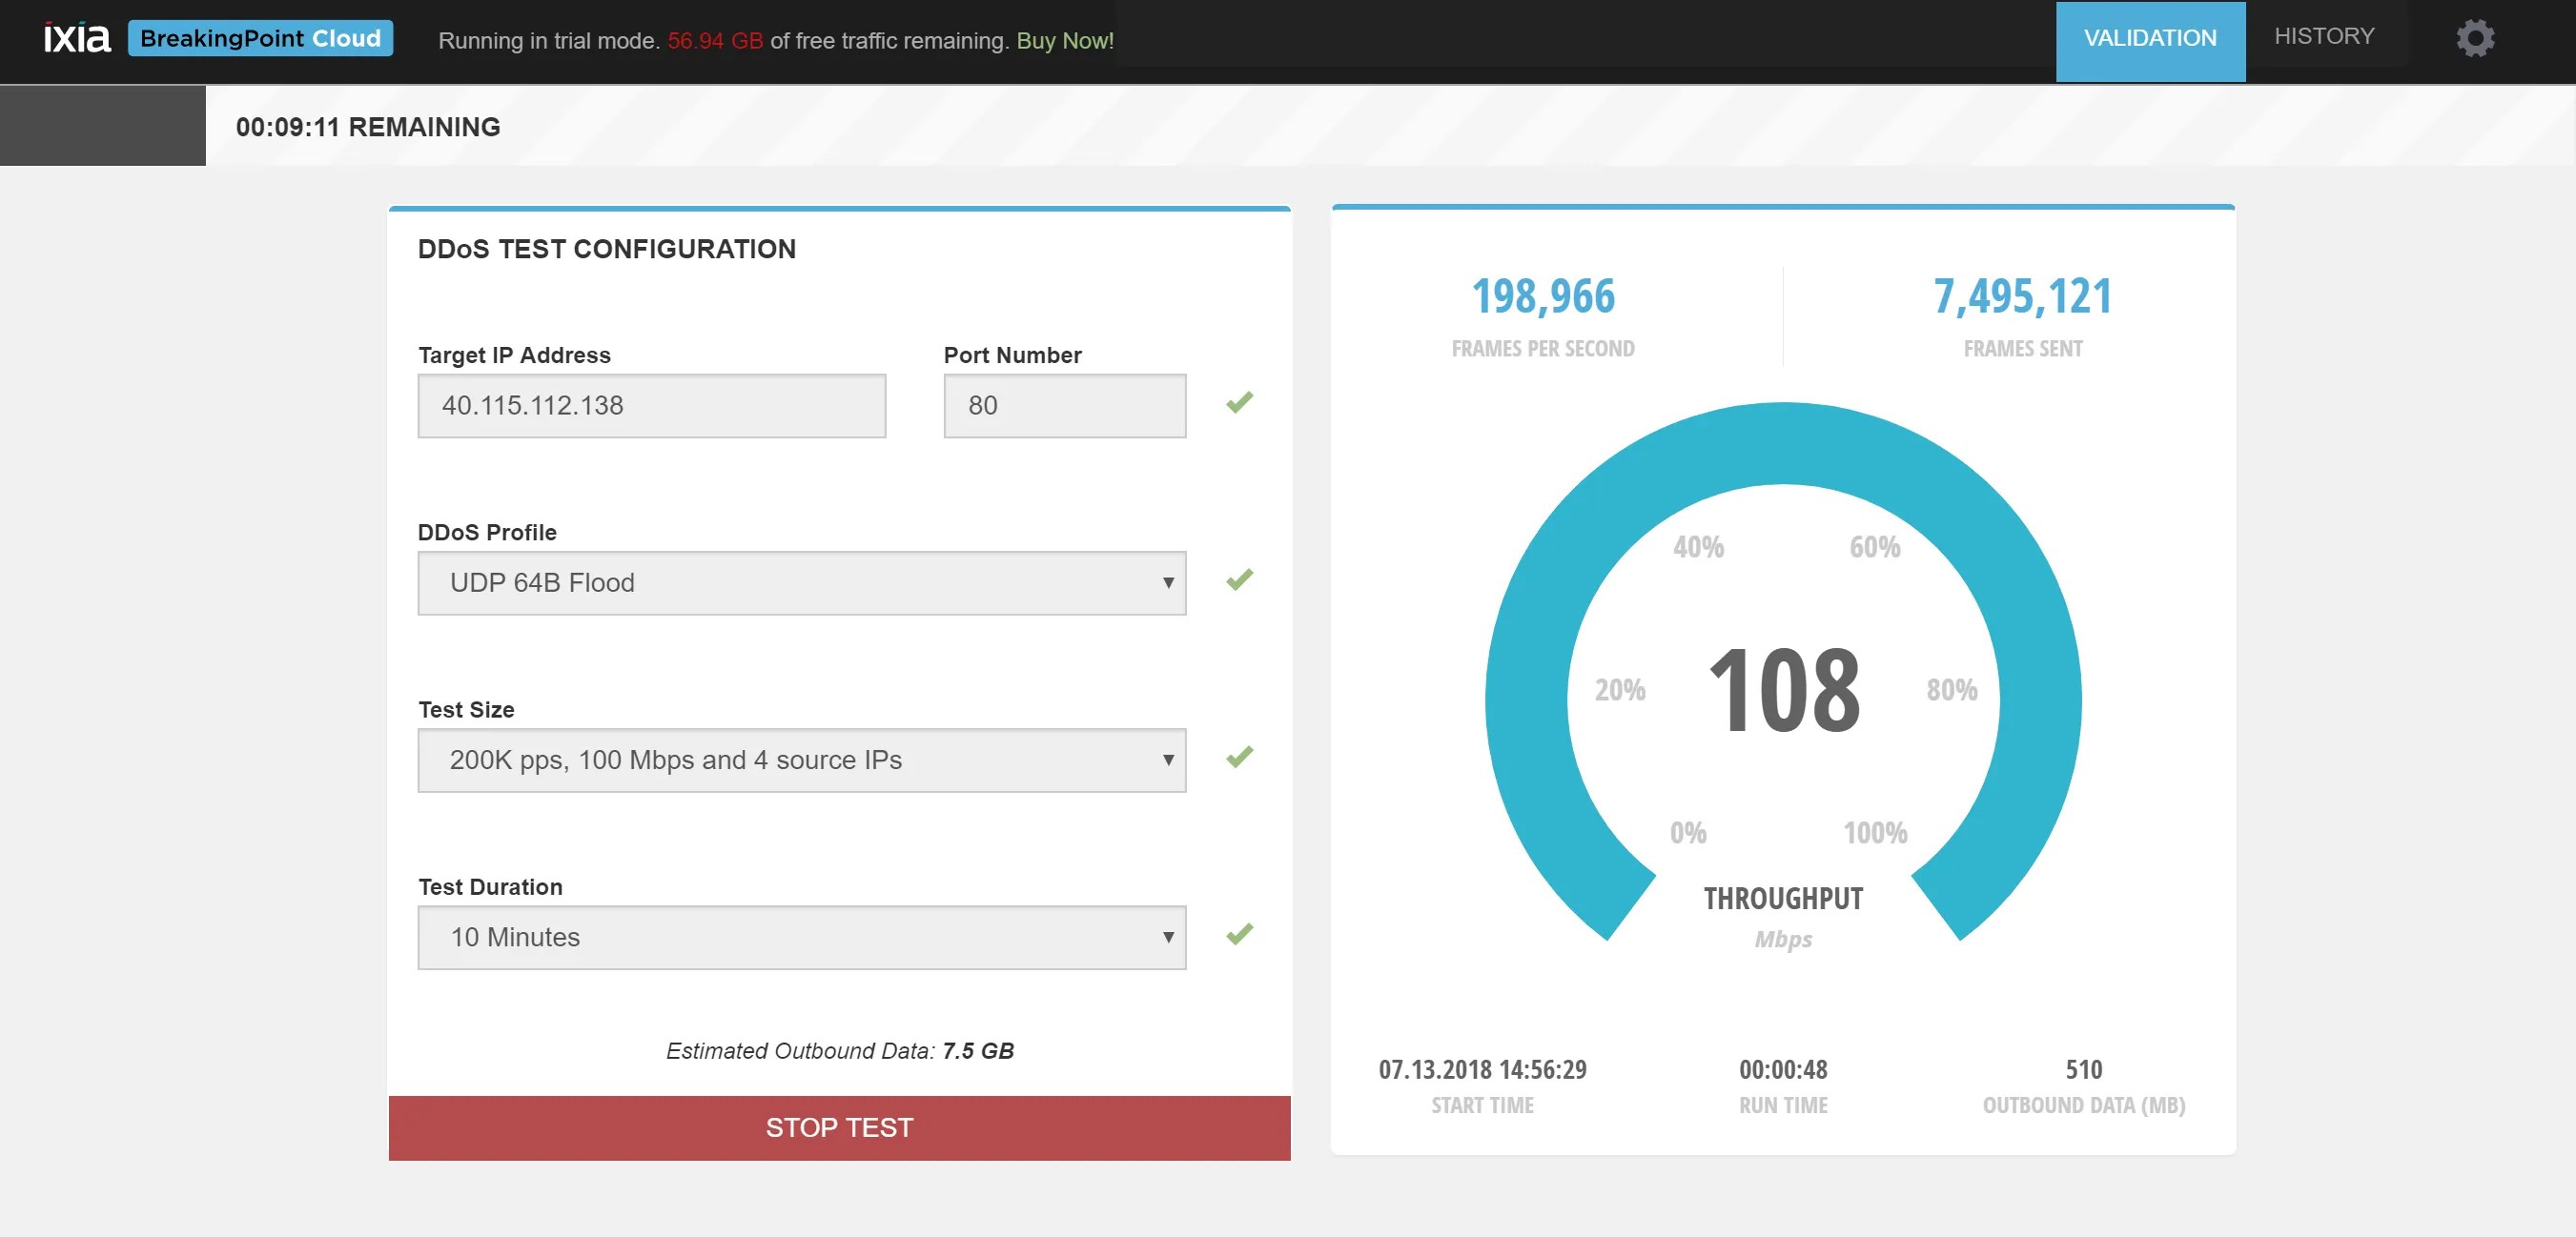Viewport: 2576px width, 1237px height.
Task: Click the ixia logo
Action: pyautogui.click(x=76, y=38)
